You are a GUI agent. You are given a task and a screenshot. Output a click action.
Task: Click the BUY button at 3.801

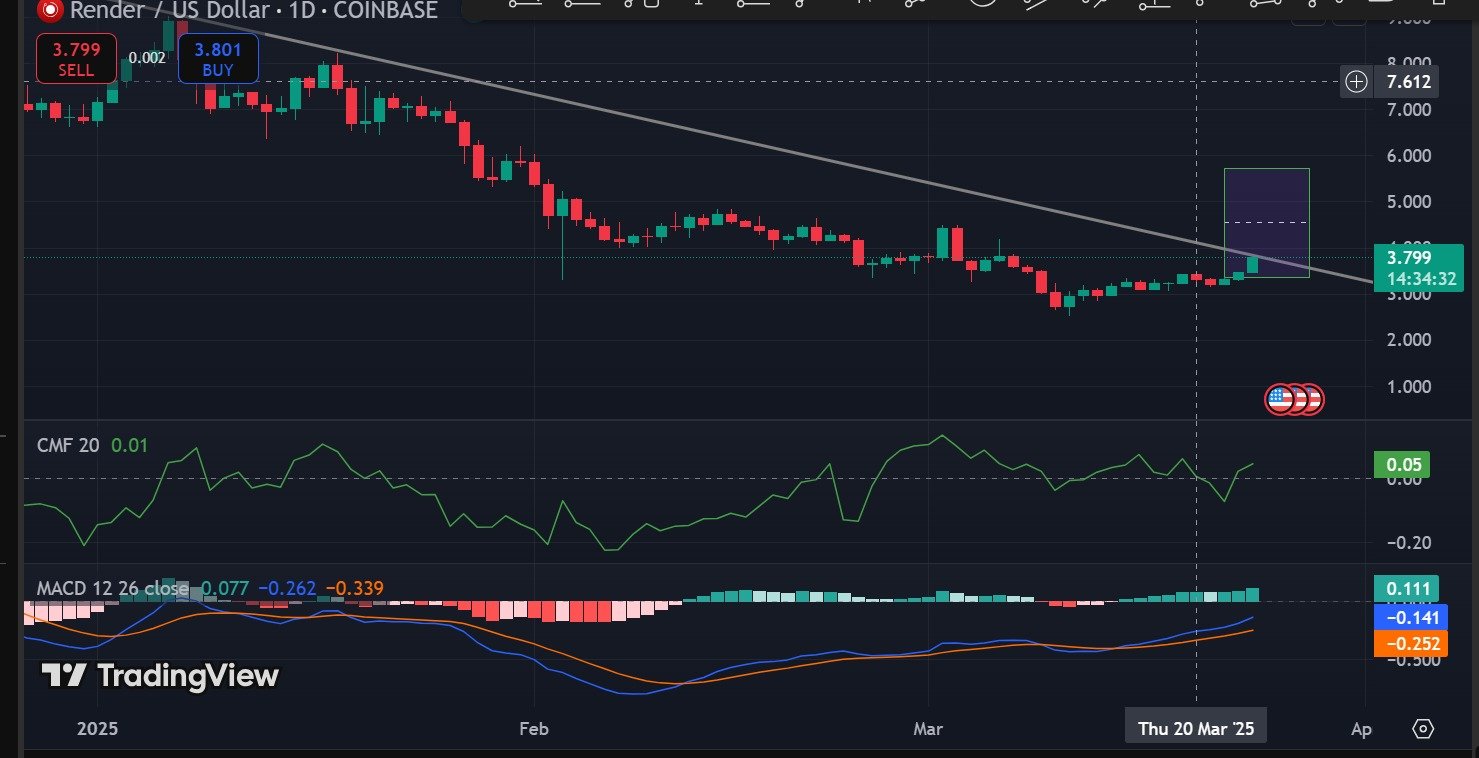coord(217,58)
